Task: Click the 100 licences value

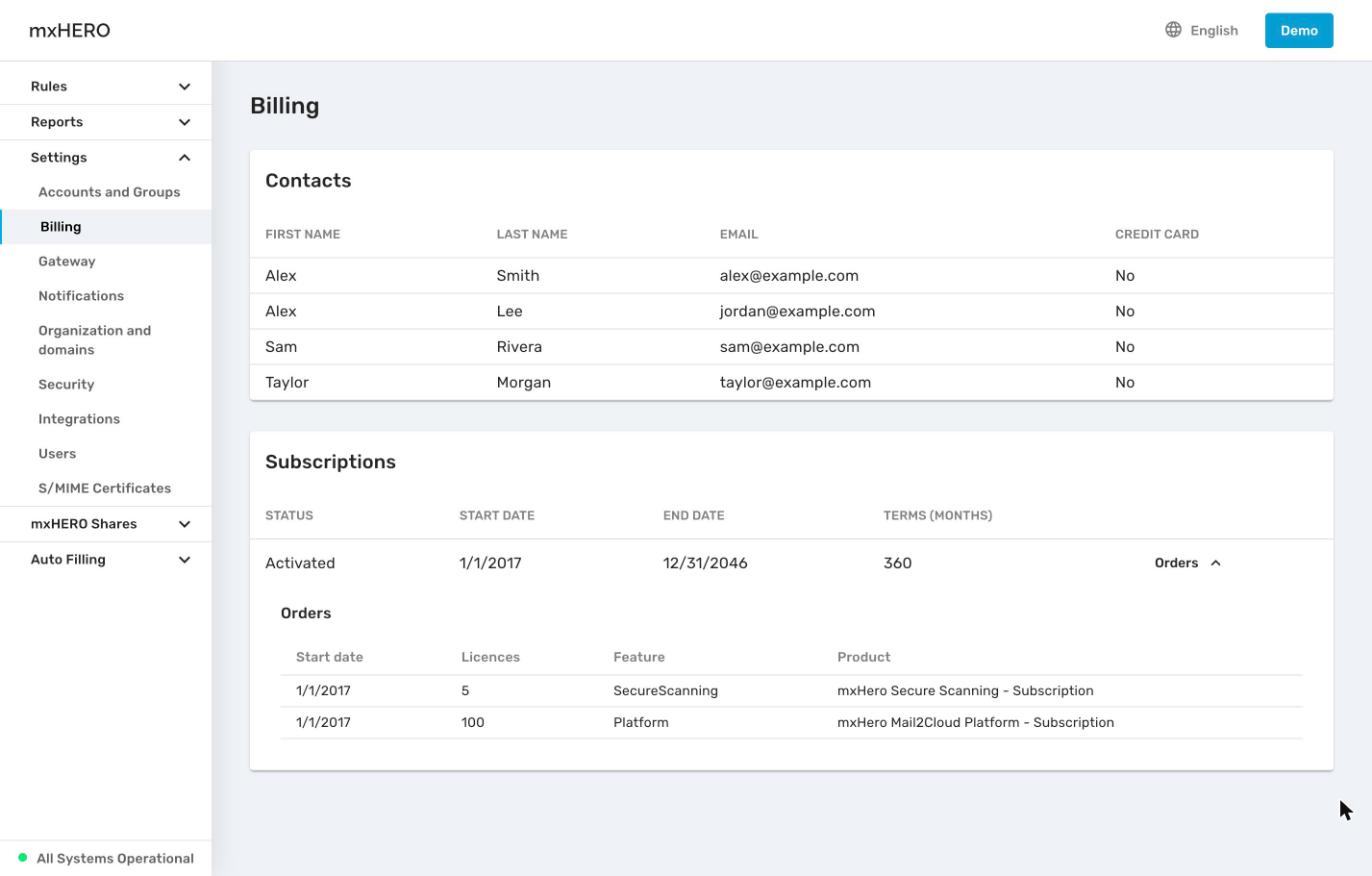Action: point(472,722)
